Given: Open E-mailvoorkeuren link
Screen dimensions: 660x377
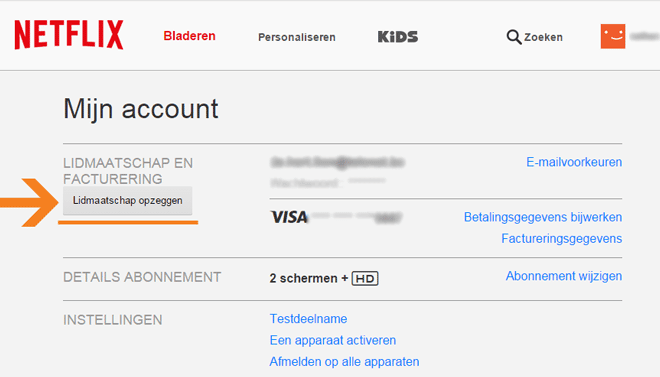Looking at the screenshot, I should (x=574, y=162).
